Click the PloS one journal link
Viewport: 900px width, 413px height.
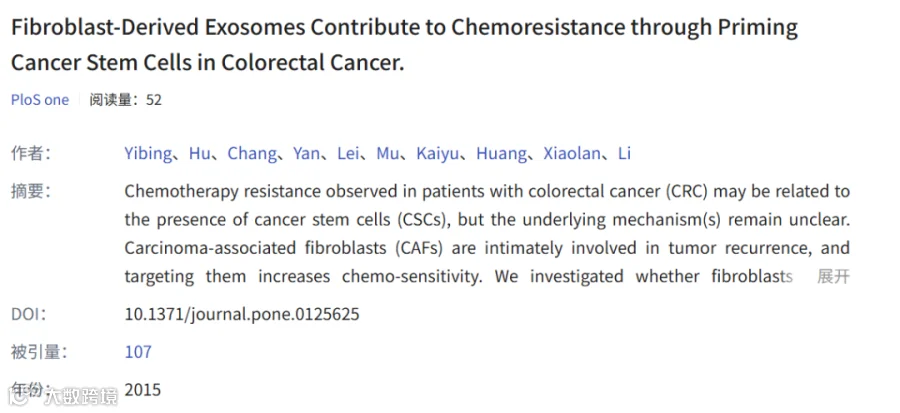pyautogui.click(x=40, y=99)
